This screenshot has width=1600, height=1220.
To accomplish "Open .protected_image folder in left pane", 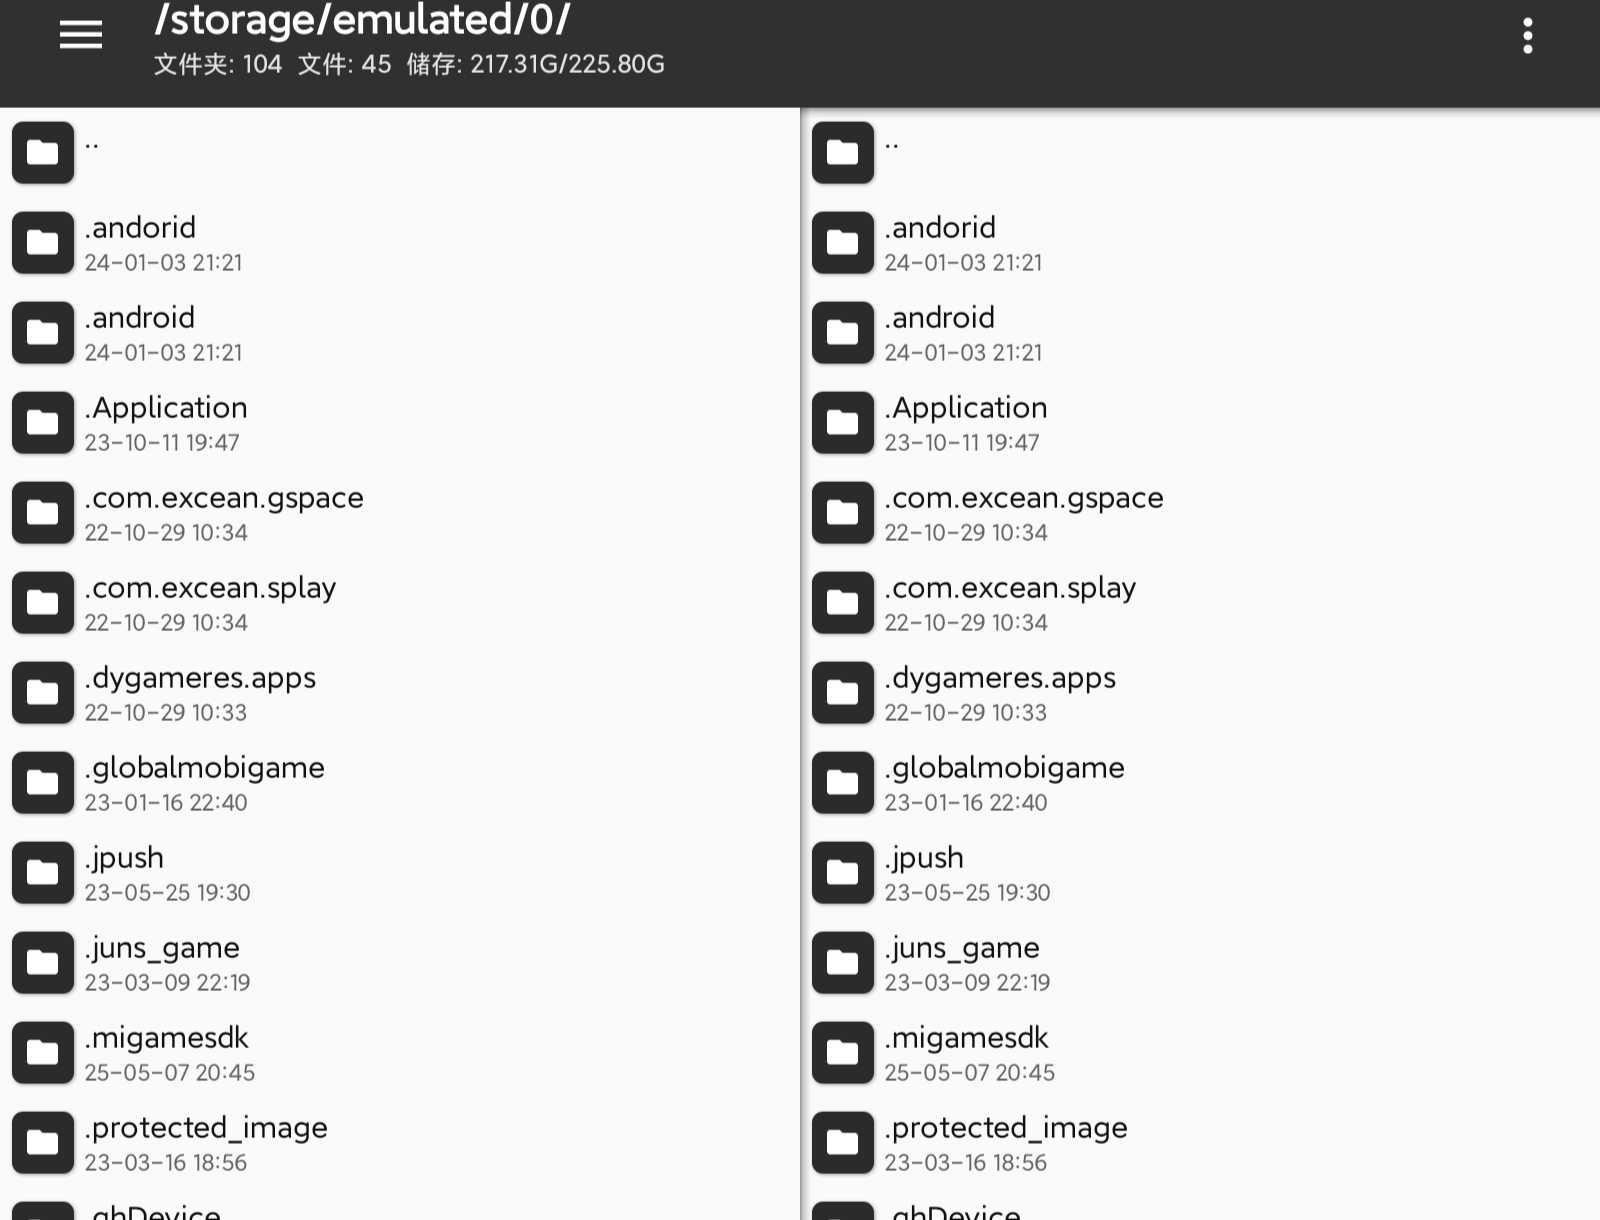I will 206,1128.
